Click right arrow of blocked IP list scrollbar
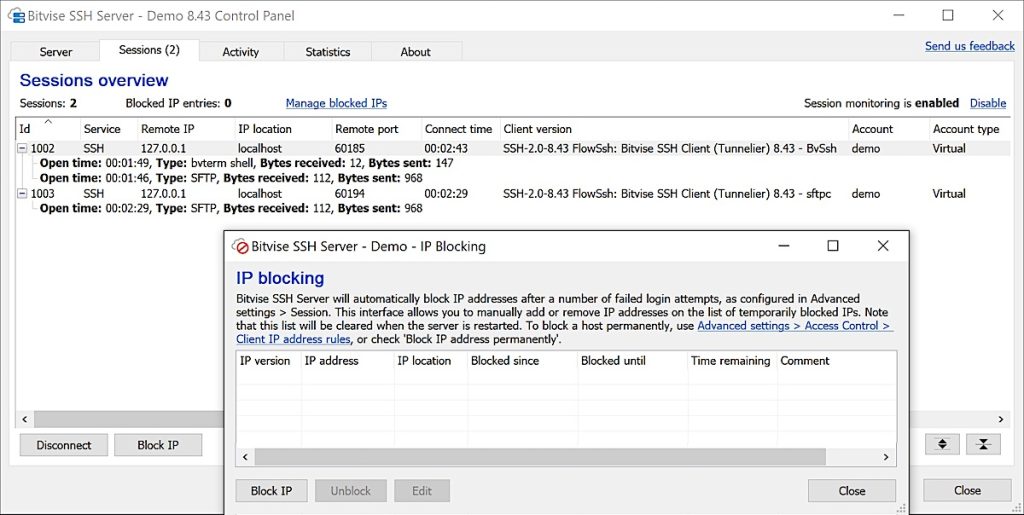This screenshot has width=1024, height=515. (x=886, y=457)
